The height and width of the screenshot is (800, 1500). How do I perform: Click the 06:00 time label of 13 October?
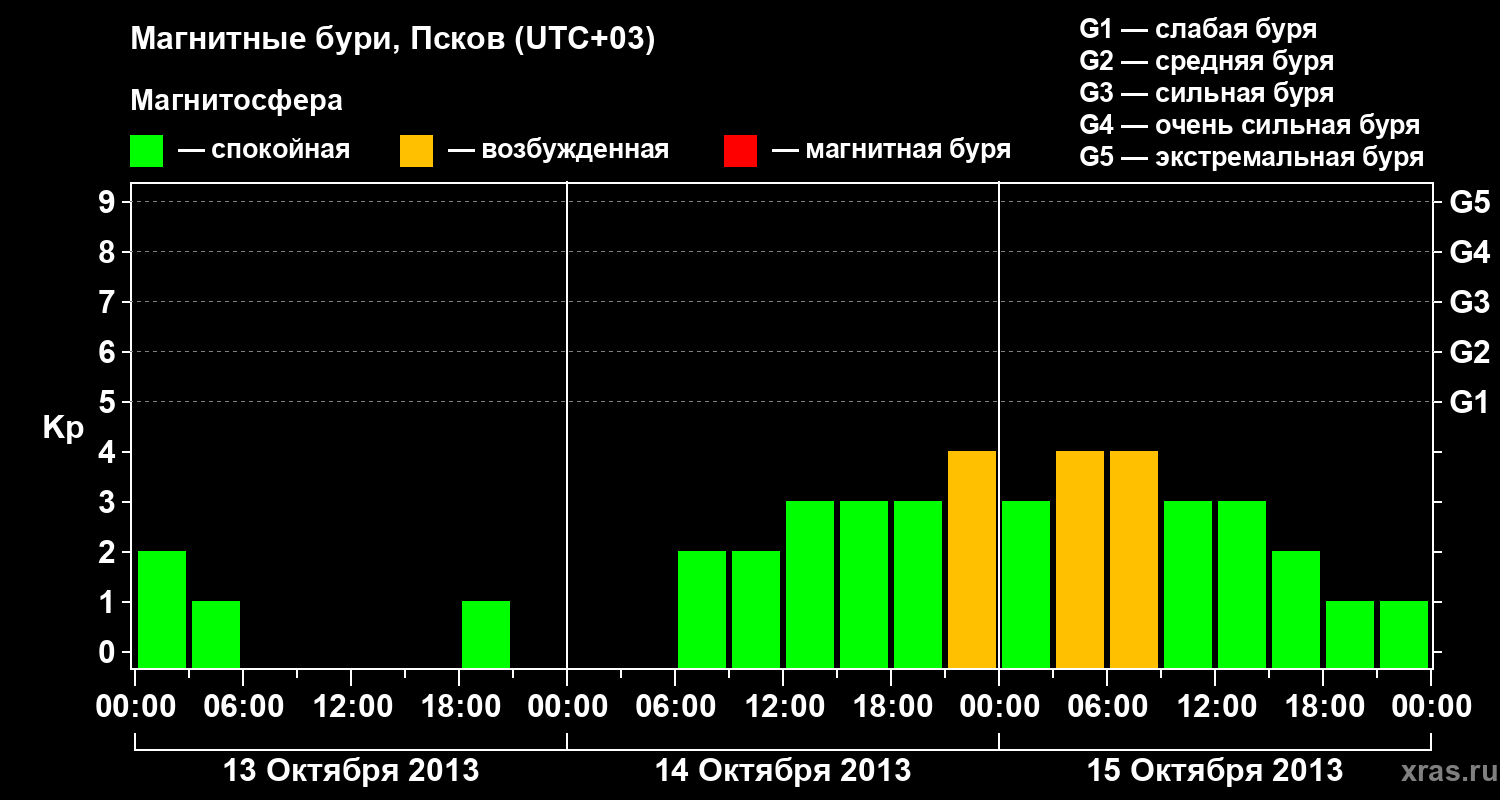pyautogui.click(x=243, y=706)
